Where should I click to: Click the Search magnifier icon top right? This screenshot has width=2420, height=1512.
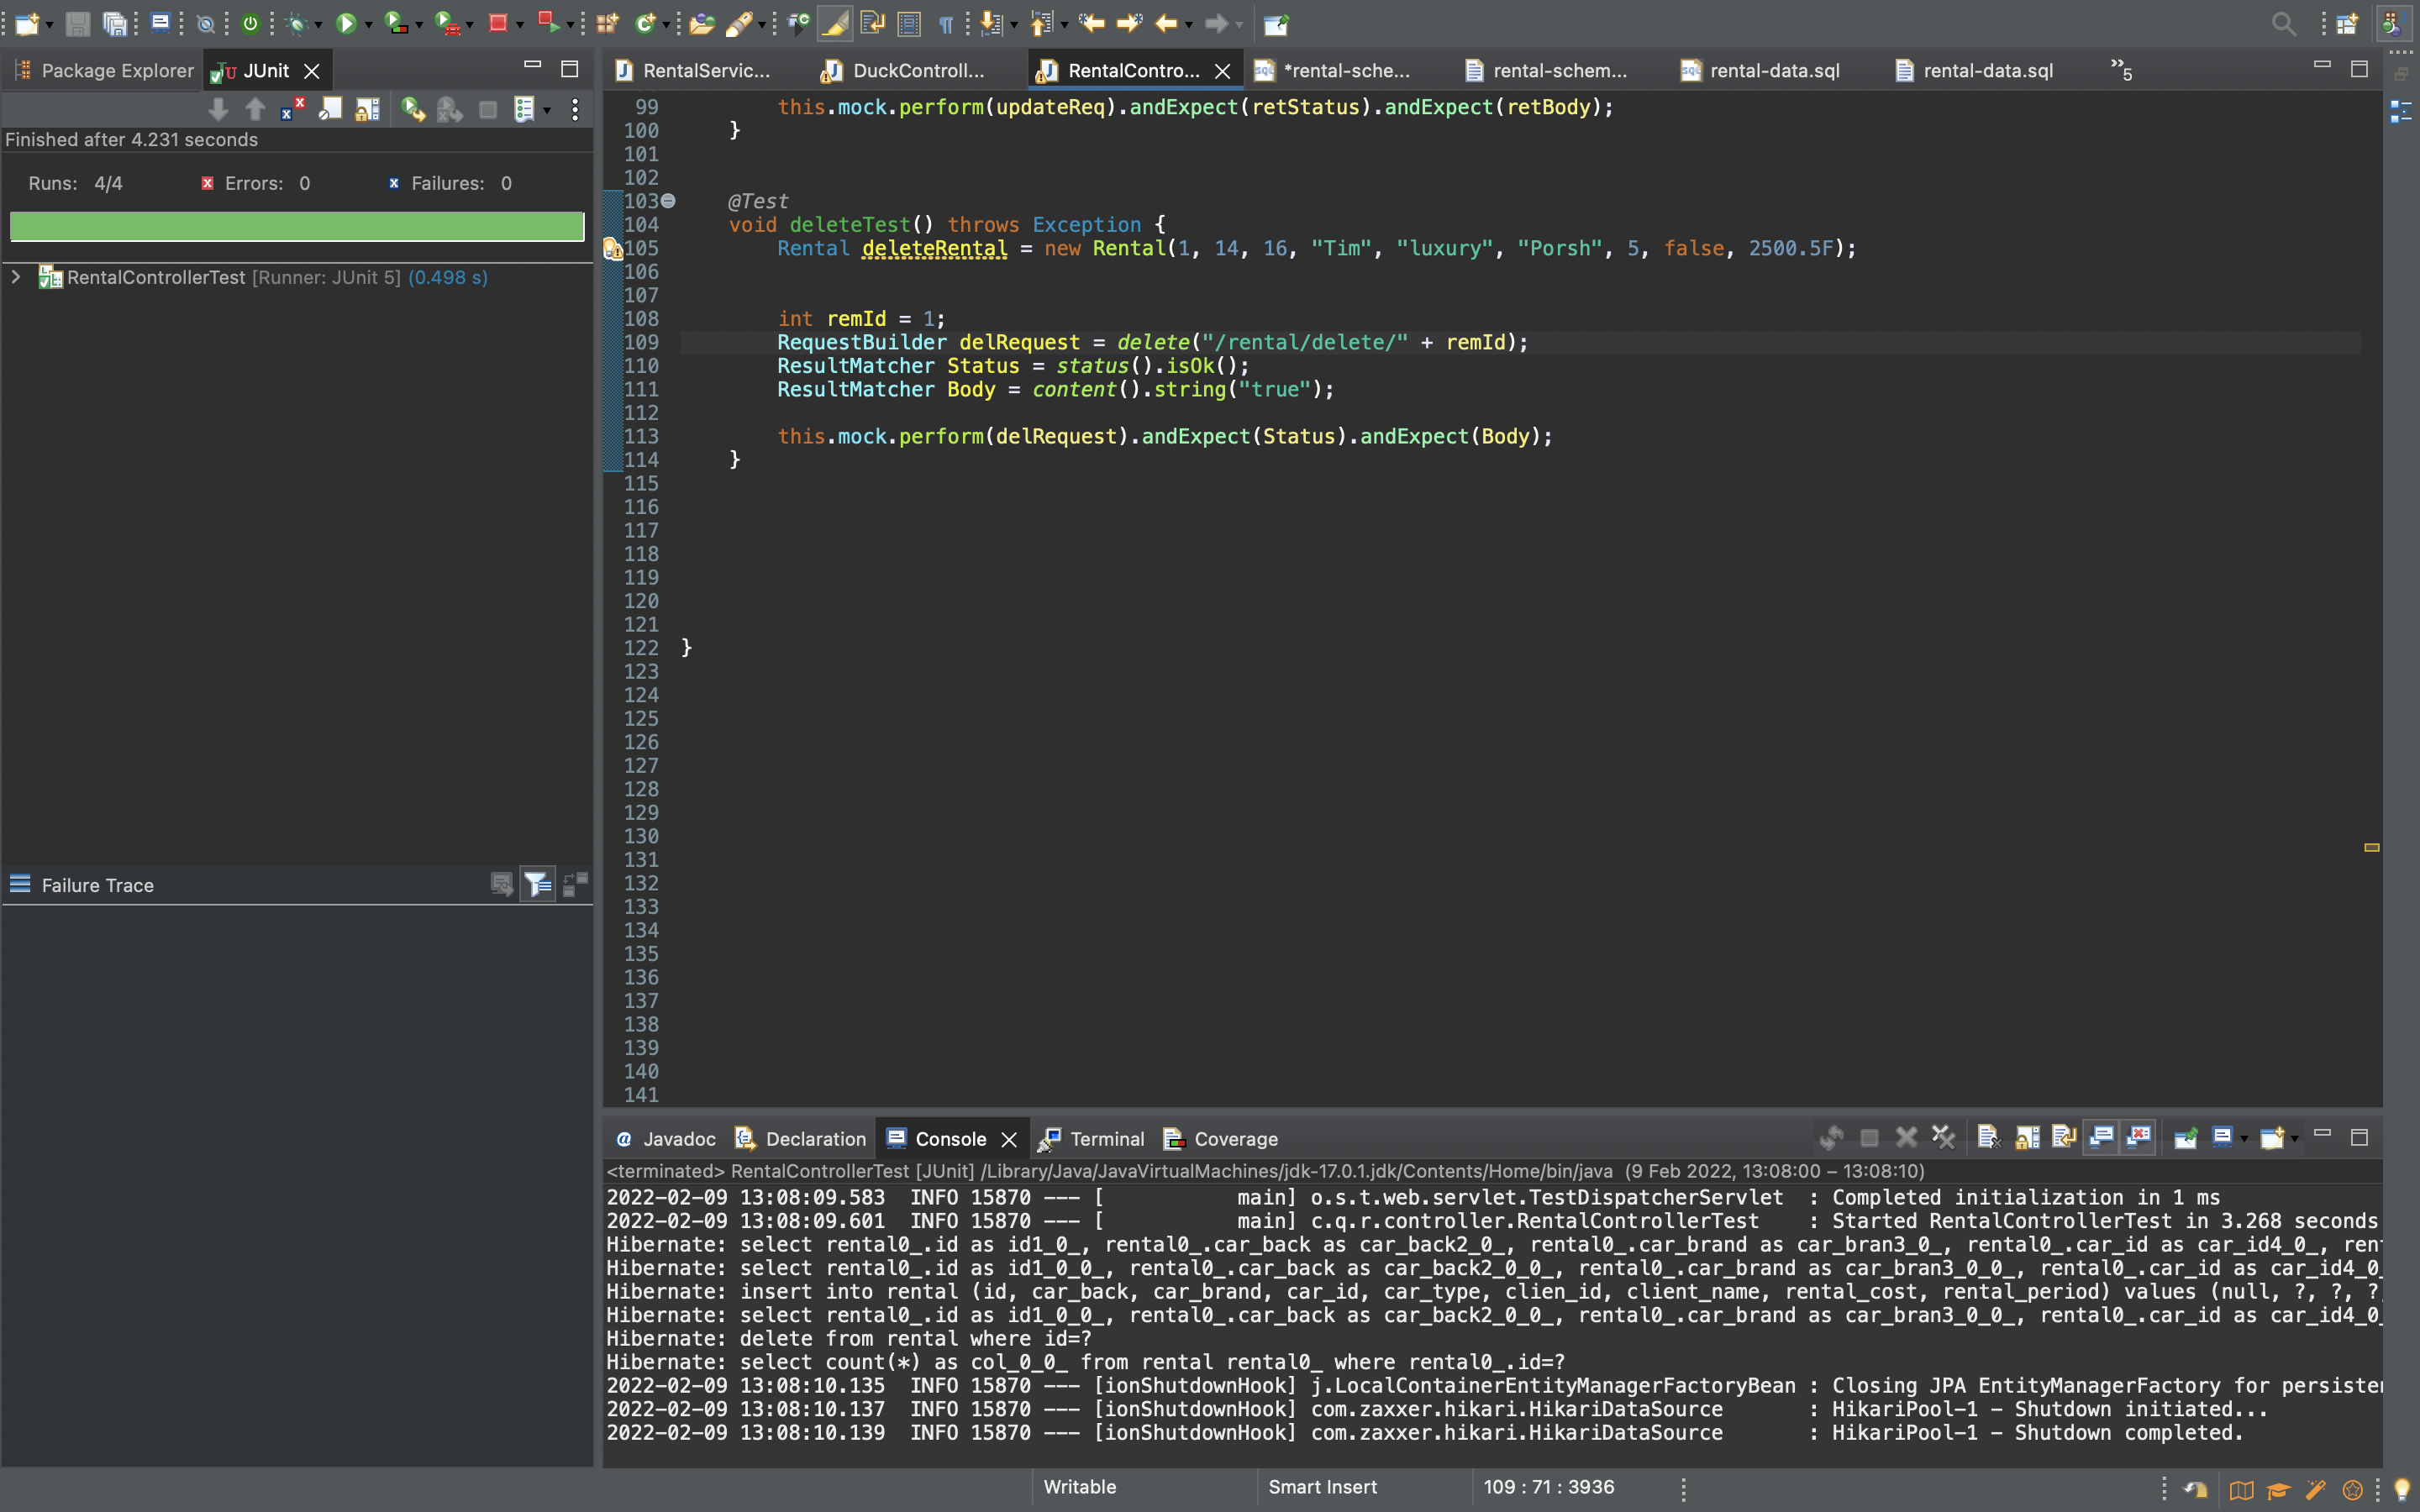[2283, 23]
